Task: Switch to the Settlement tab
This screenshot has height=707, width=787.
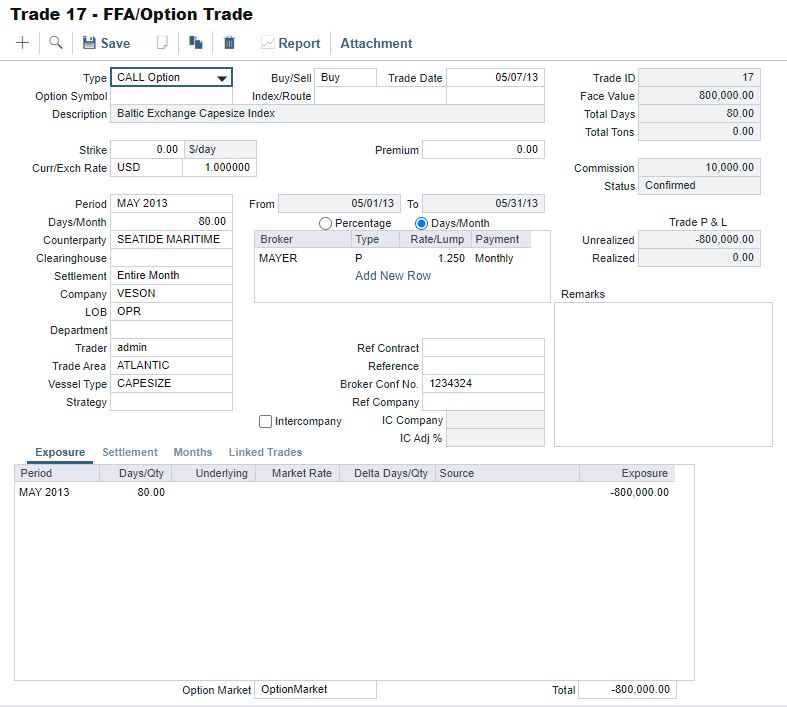Action: [129, 453]
